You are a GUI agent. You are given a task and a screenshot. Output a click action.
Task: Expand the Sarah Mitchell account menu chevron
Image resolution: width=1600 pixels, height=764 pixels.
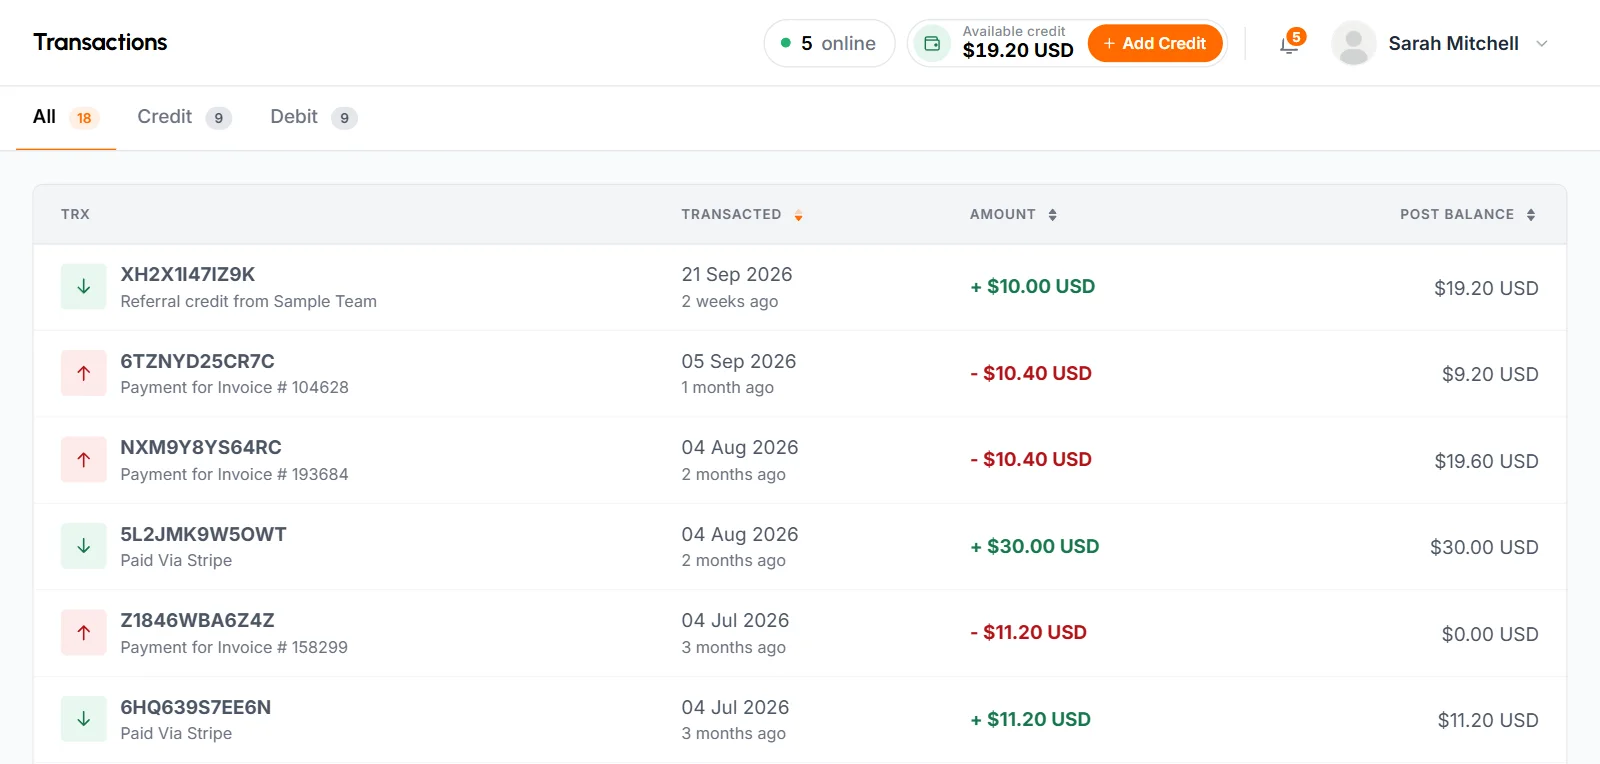1542,44
